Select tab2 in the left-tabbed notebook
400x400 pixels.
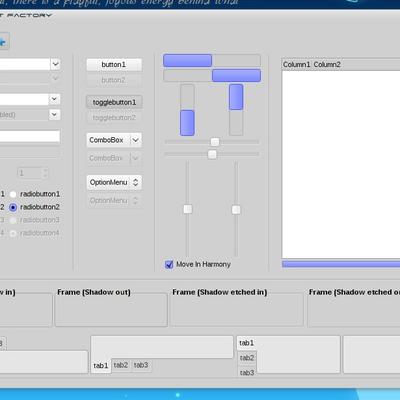[247, 358]
